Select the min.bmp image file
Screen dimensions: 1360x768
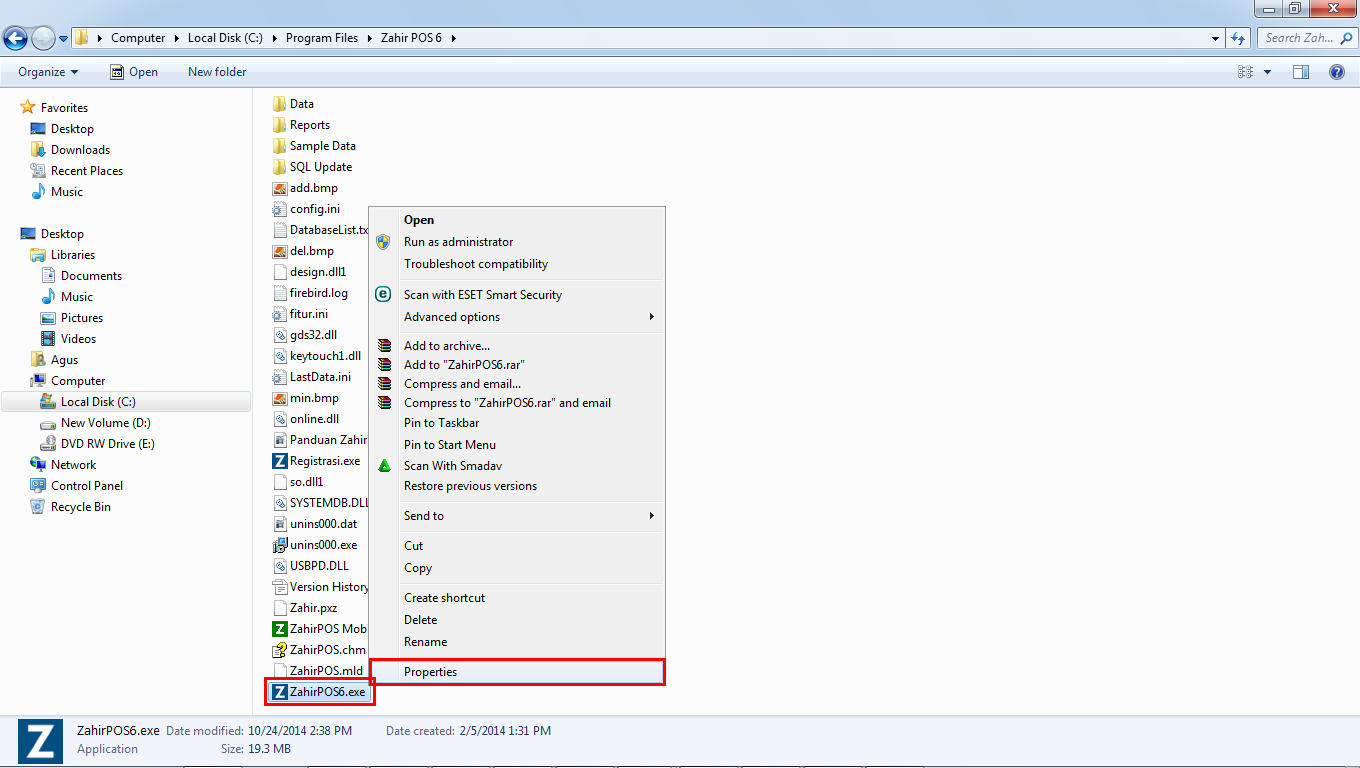coord(305,398)
